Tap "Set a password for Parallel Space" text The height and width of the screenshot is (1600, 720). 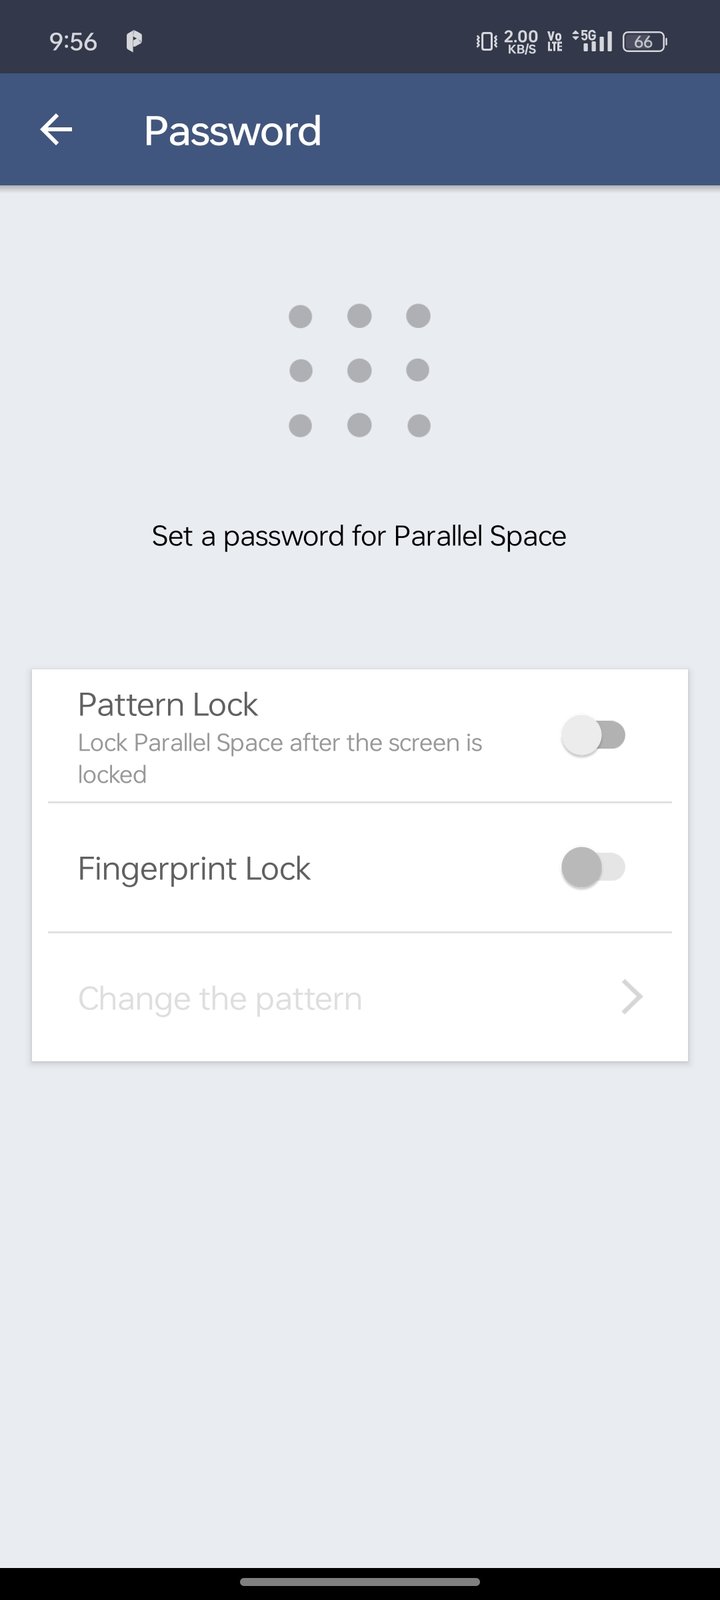pyautogui.click(x=359, y=536)
